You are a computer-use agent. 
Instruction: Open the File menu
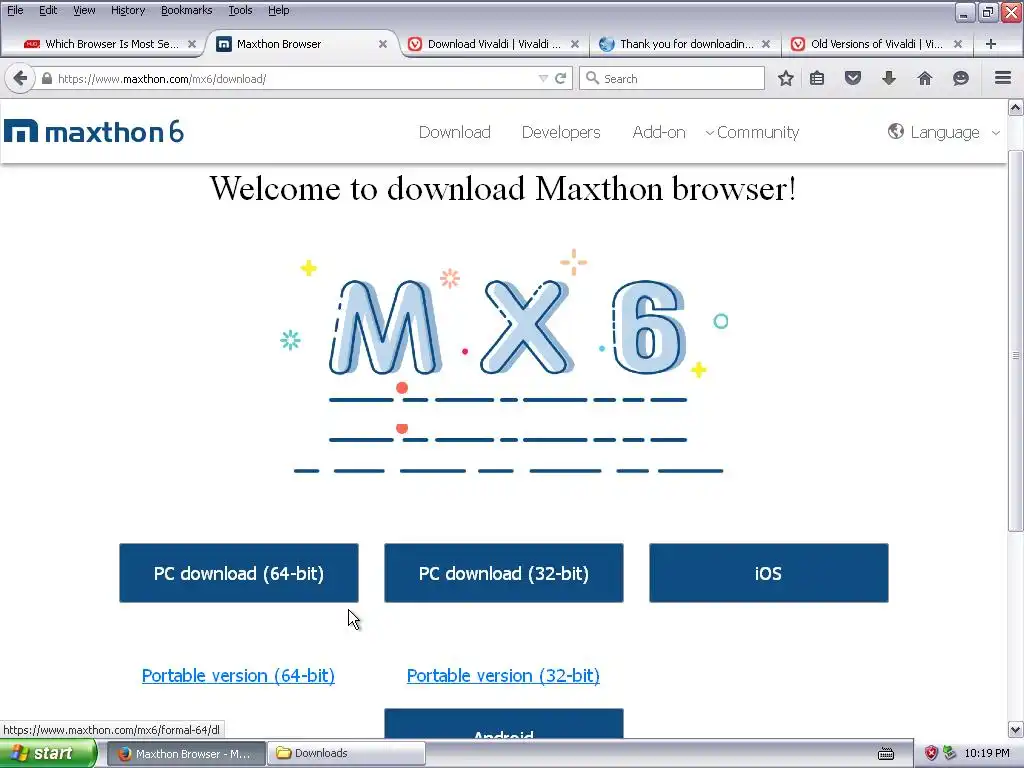pyautogui.click(x=14, y=10)
